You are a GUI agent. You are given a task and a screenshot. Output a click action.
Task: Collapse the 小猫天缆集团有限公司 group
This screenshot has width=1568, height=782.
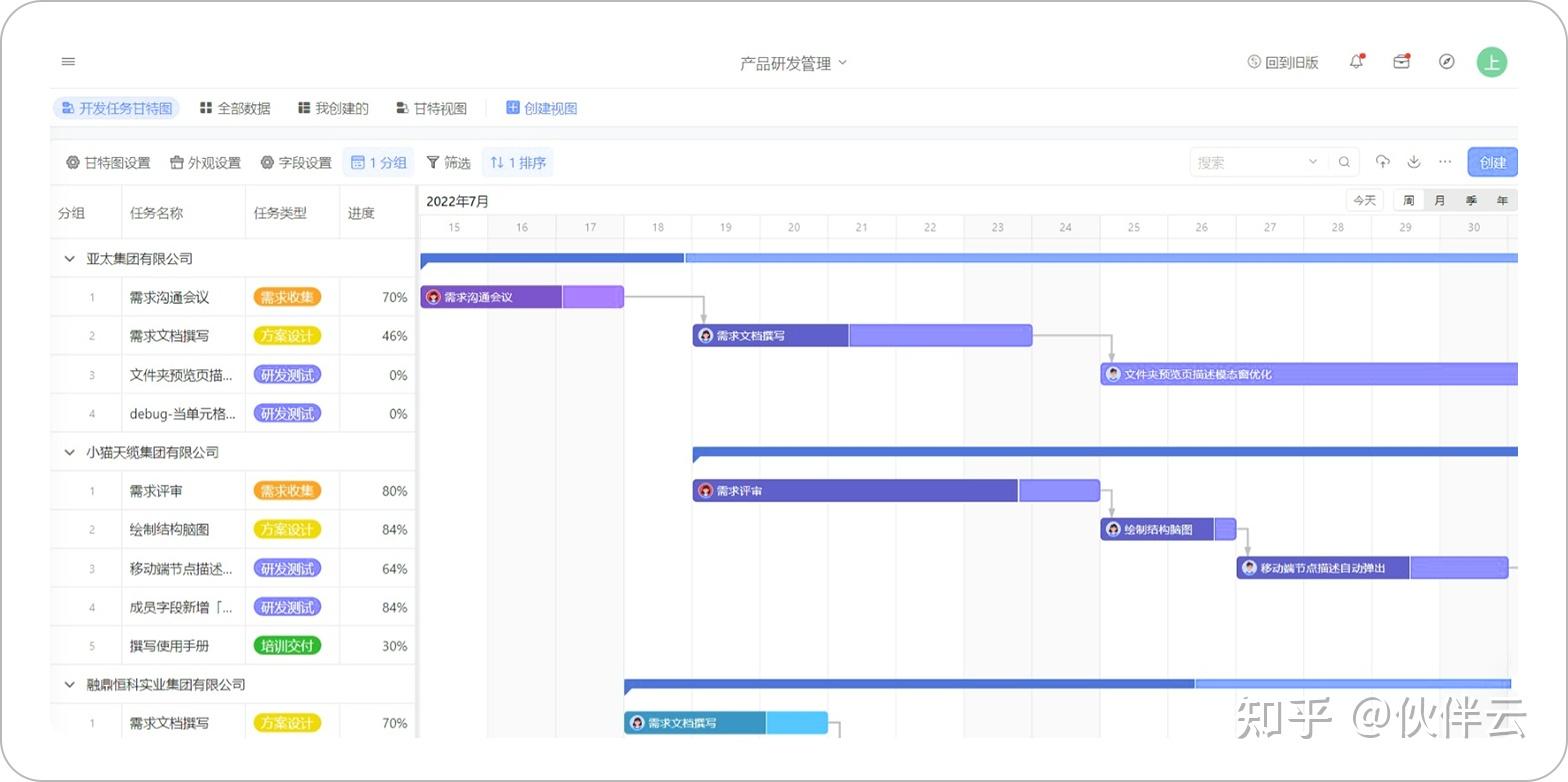[x=69, y=452]
